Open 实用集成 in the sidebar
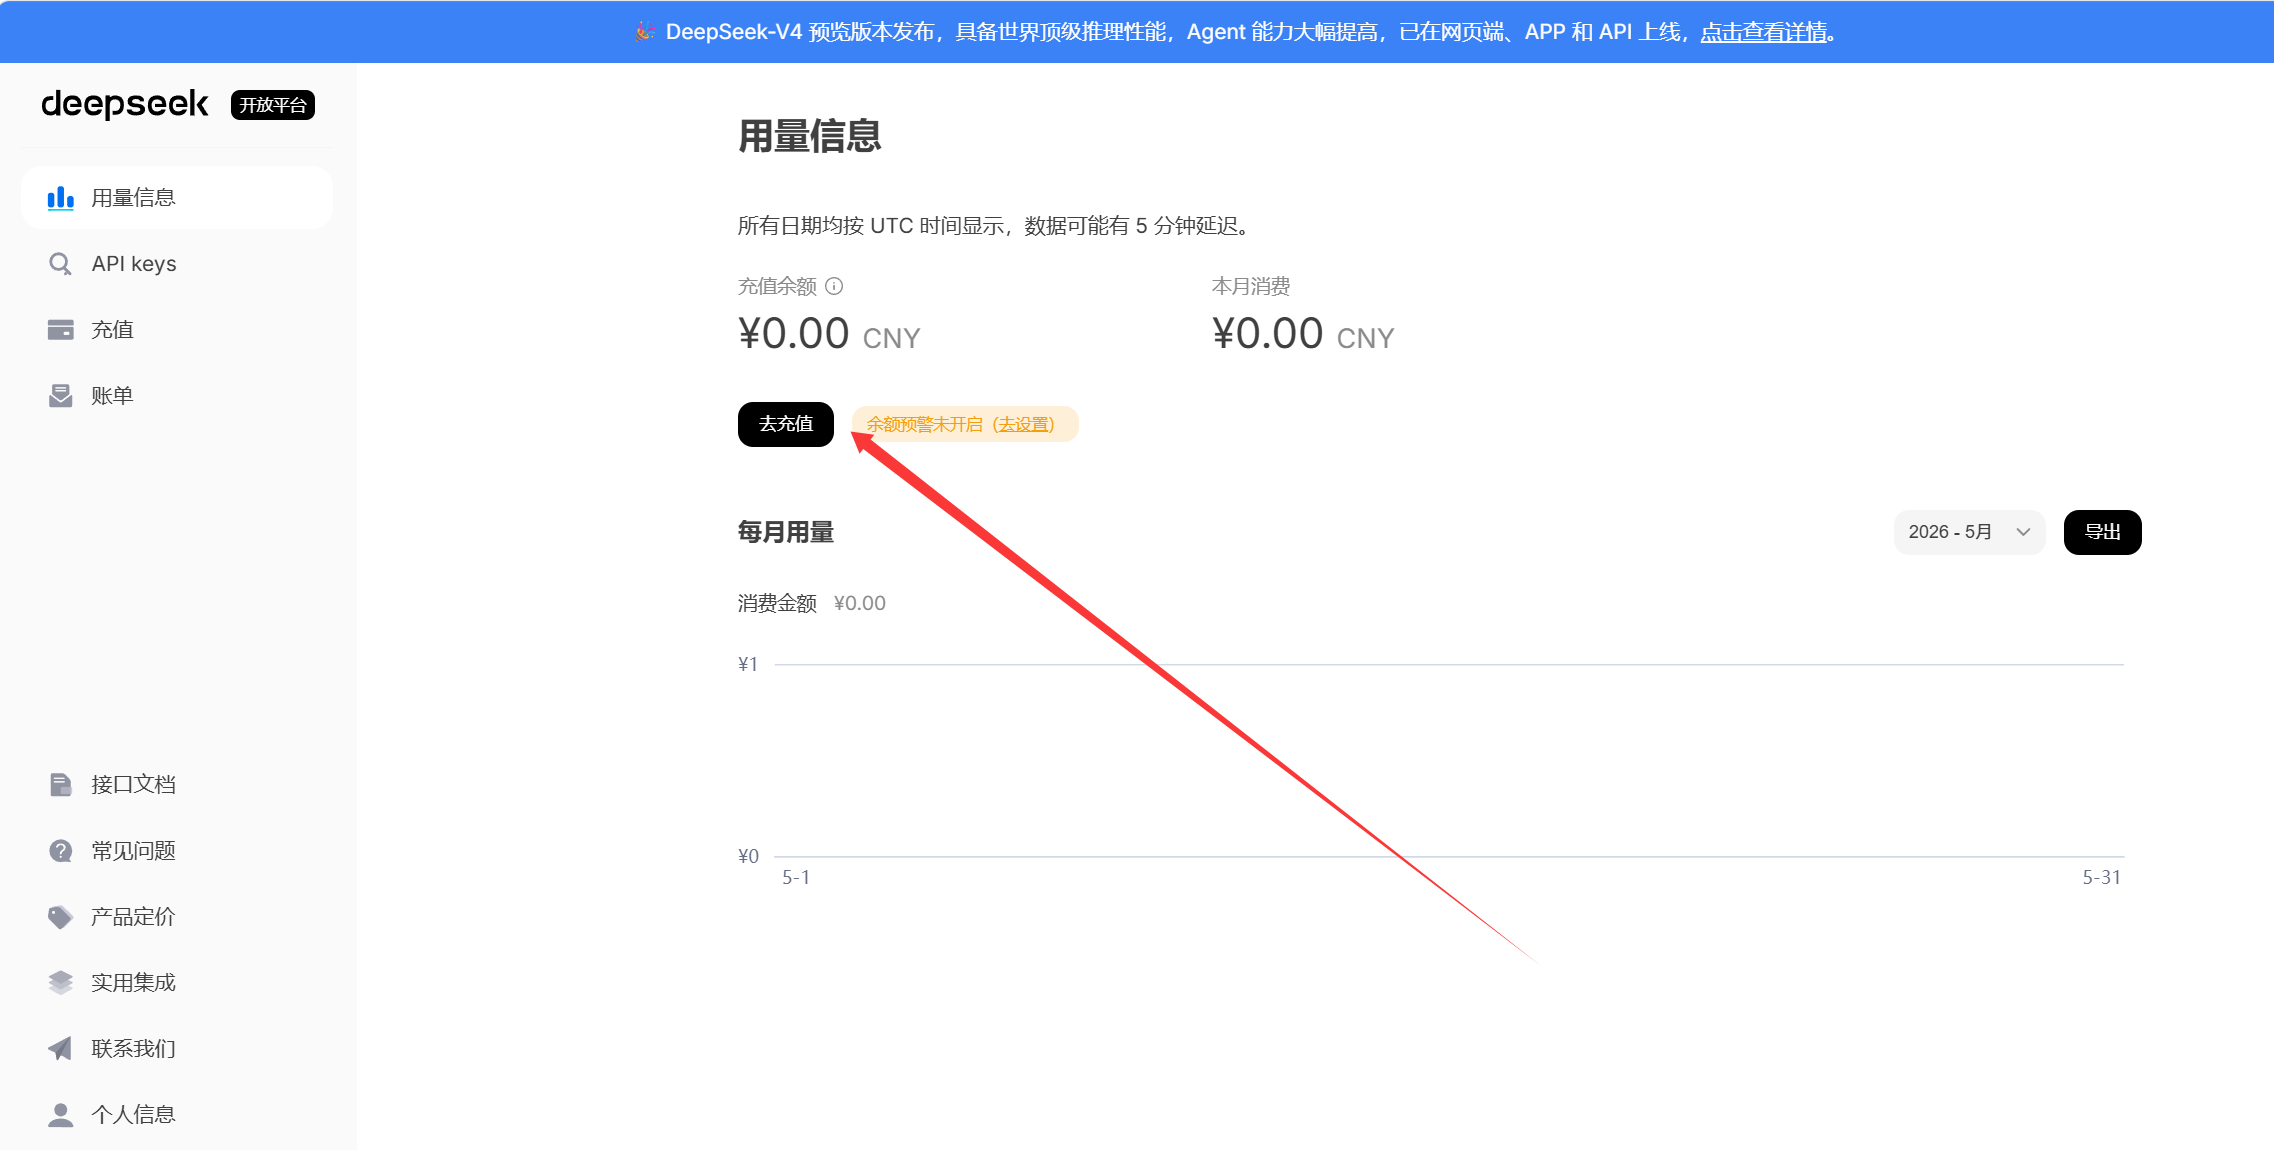This screenshot has height=1150, width=2274. point(177,983)
